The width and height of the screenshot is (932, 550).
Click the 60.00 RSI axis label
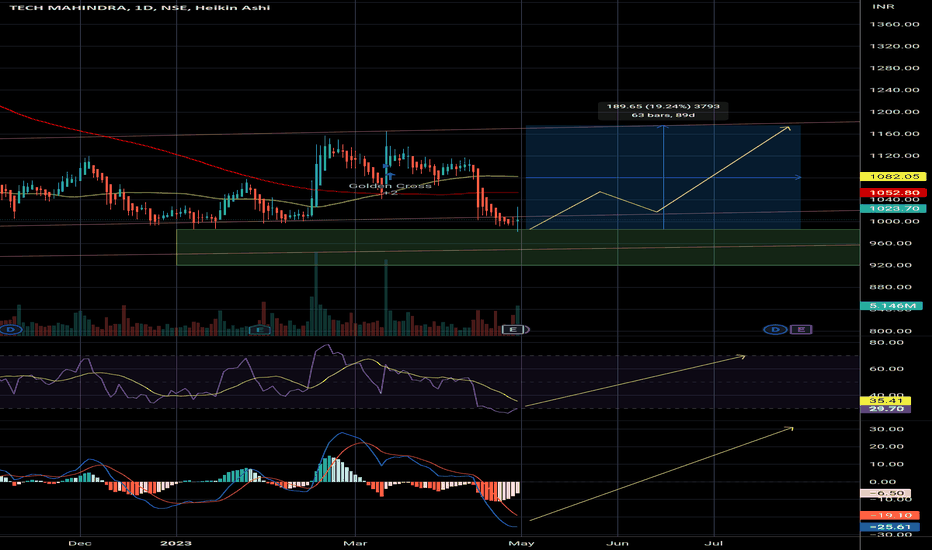[x=886, y=369]
